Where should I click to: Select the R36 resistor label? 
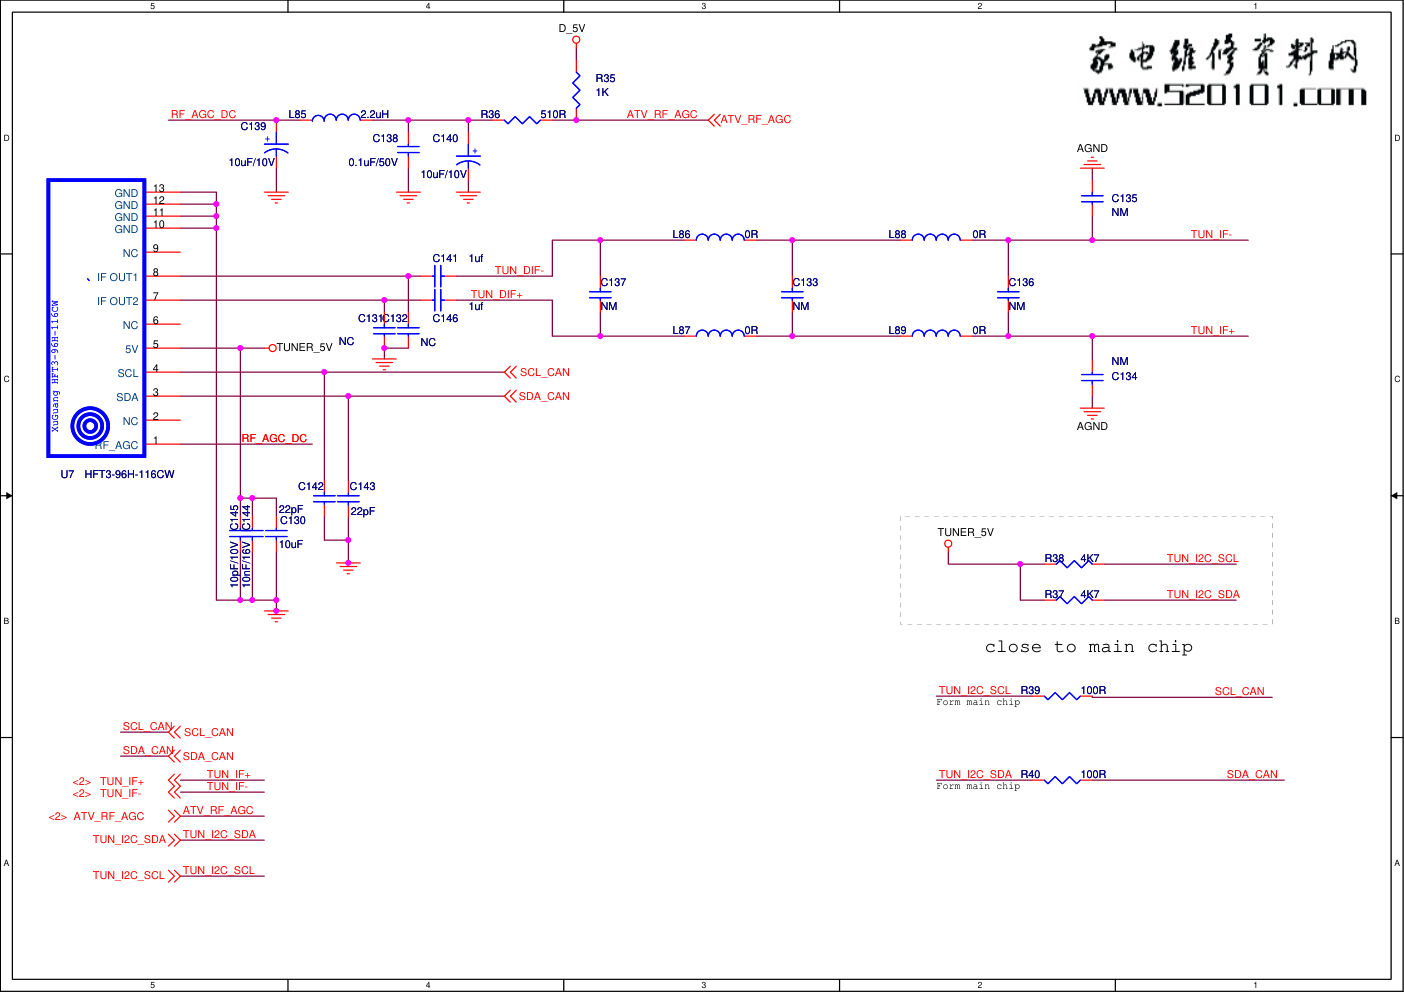[x=490, y=114]
